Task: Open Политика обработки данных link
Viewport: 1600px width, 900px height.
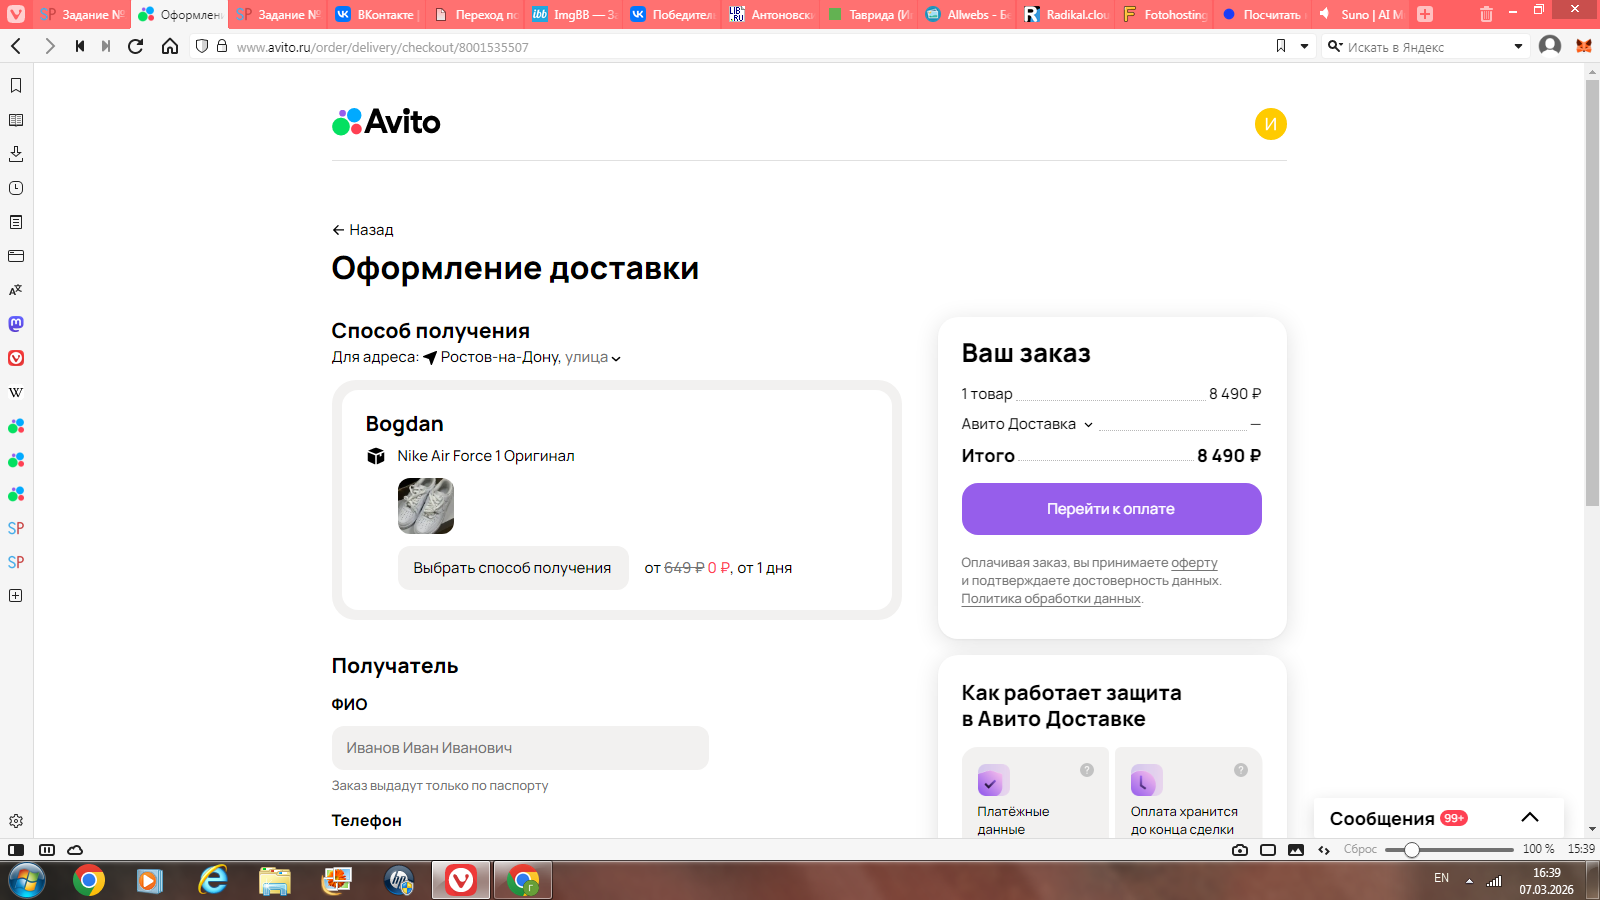Action: [x=1051, y=599]
